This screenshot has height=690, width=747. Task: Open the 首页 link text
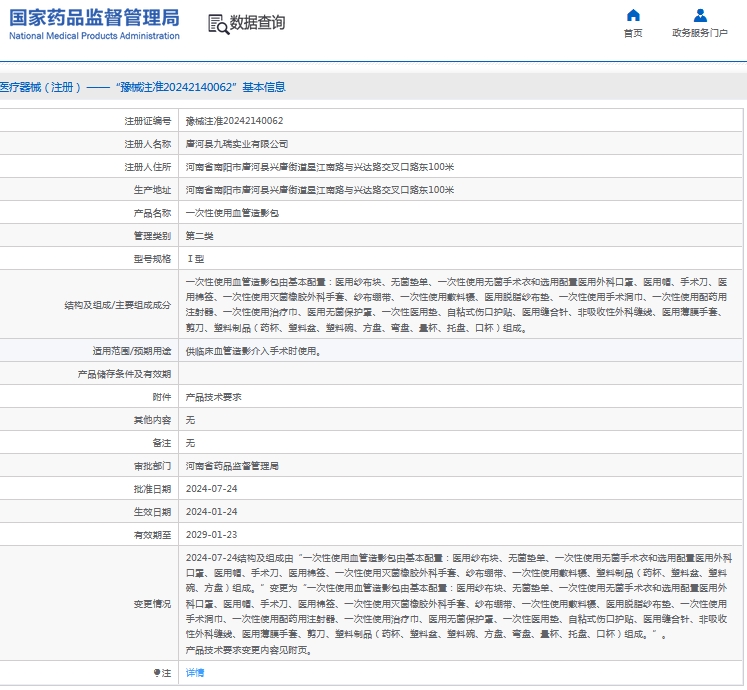tap(633, 33)
